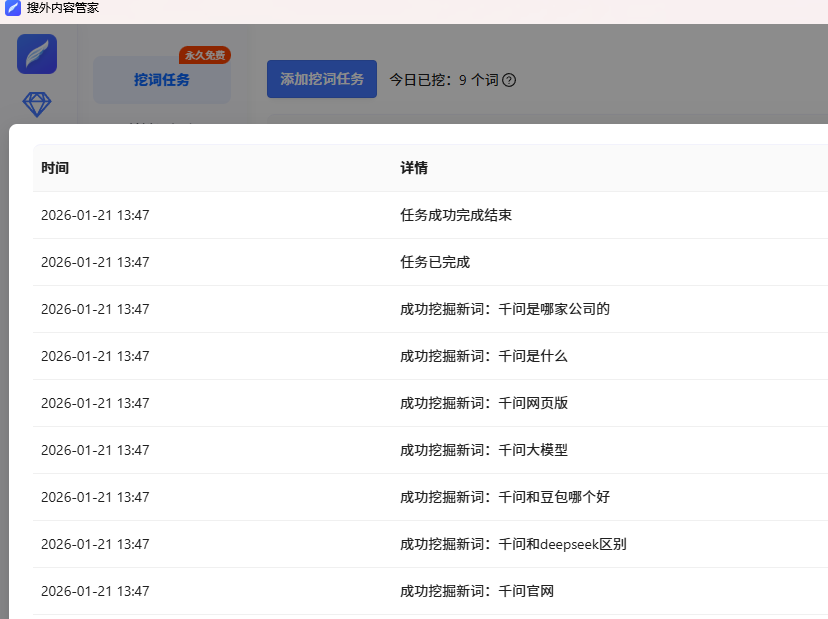Click the 详情 column header

tap(414, 168)
